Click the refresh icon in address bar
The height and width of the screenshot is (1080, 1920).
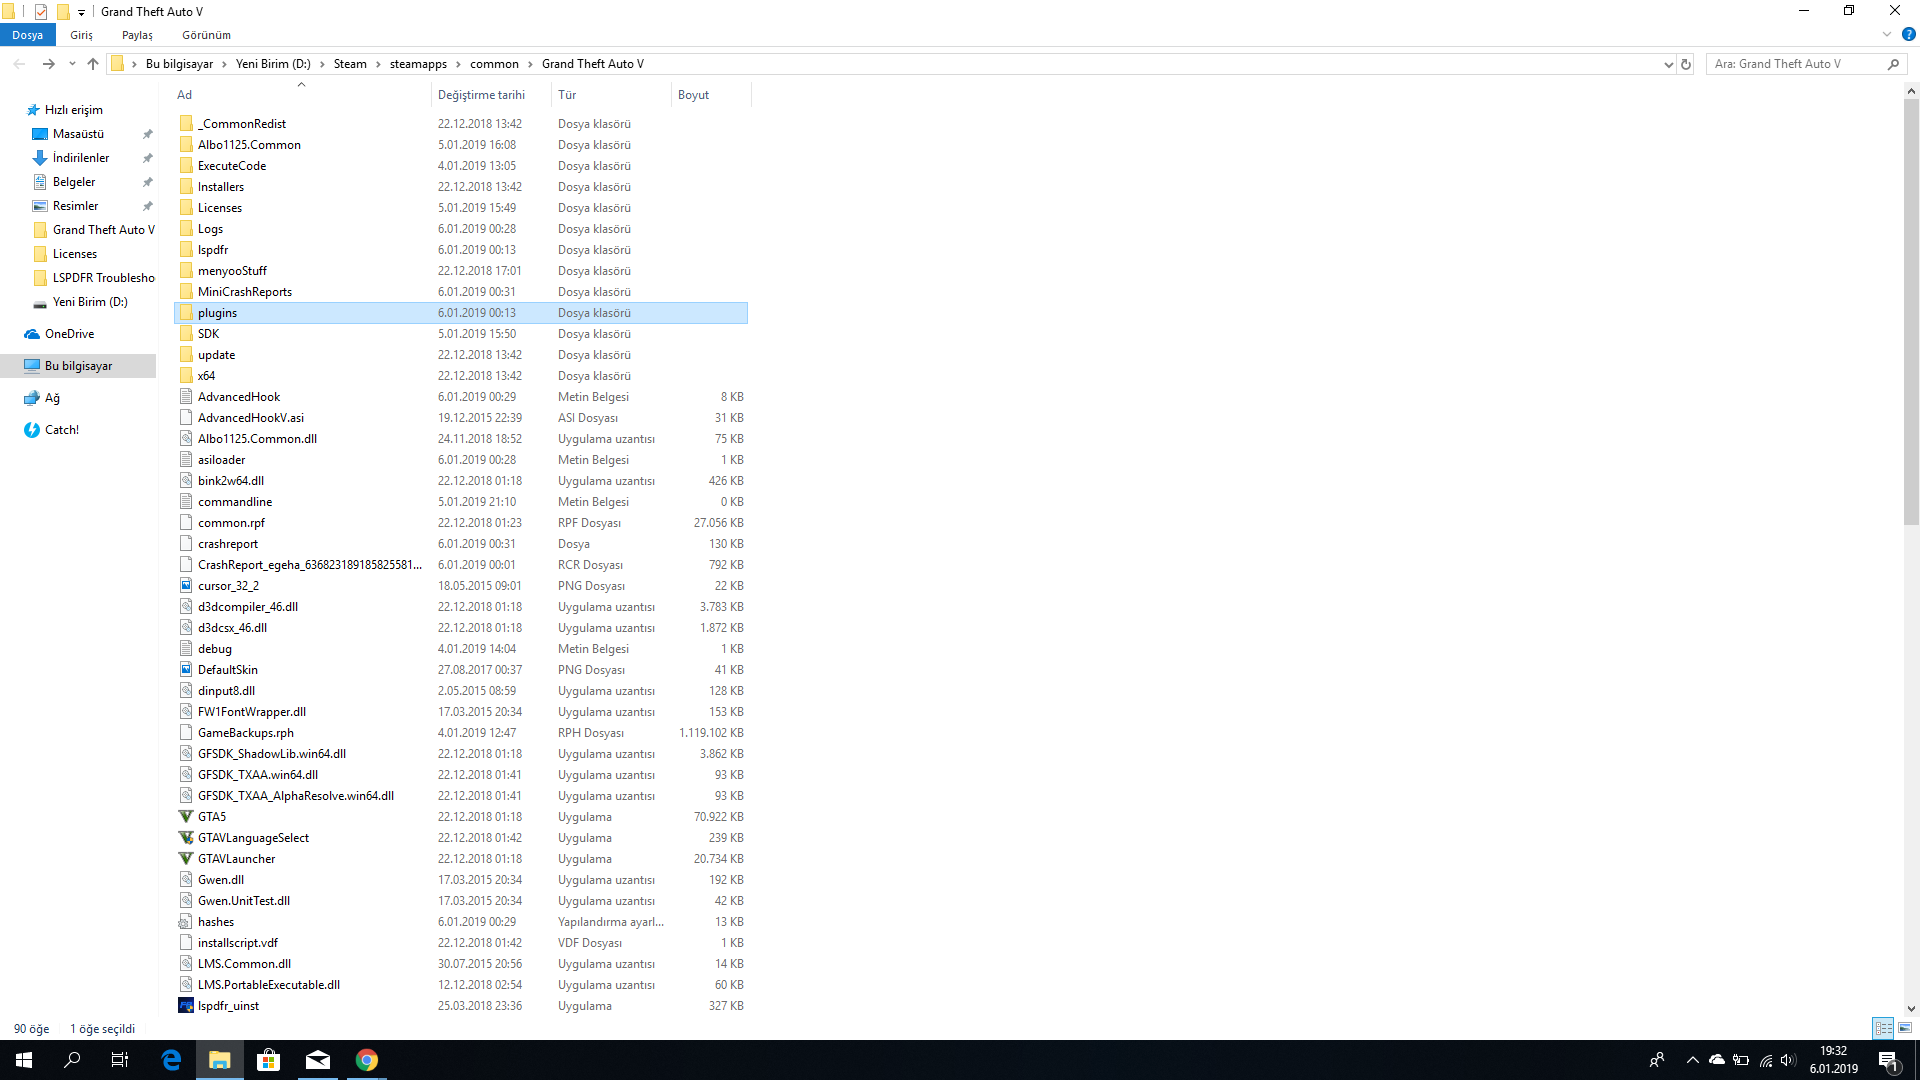1686,64
